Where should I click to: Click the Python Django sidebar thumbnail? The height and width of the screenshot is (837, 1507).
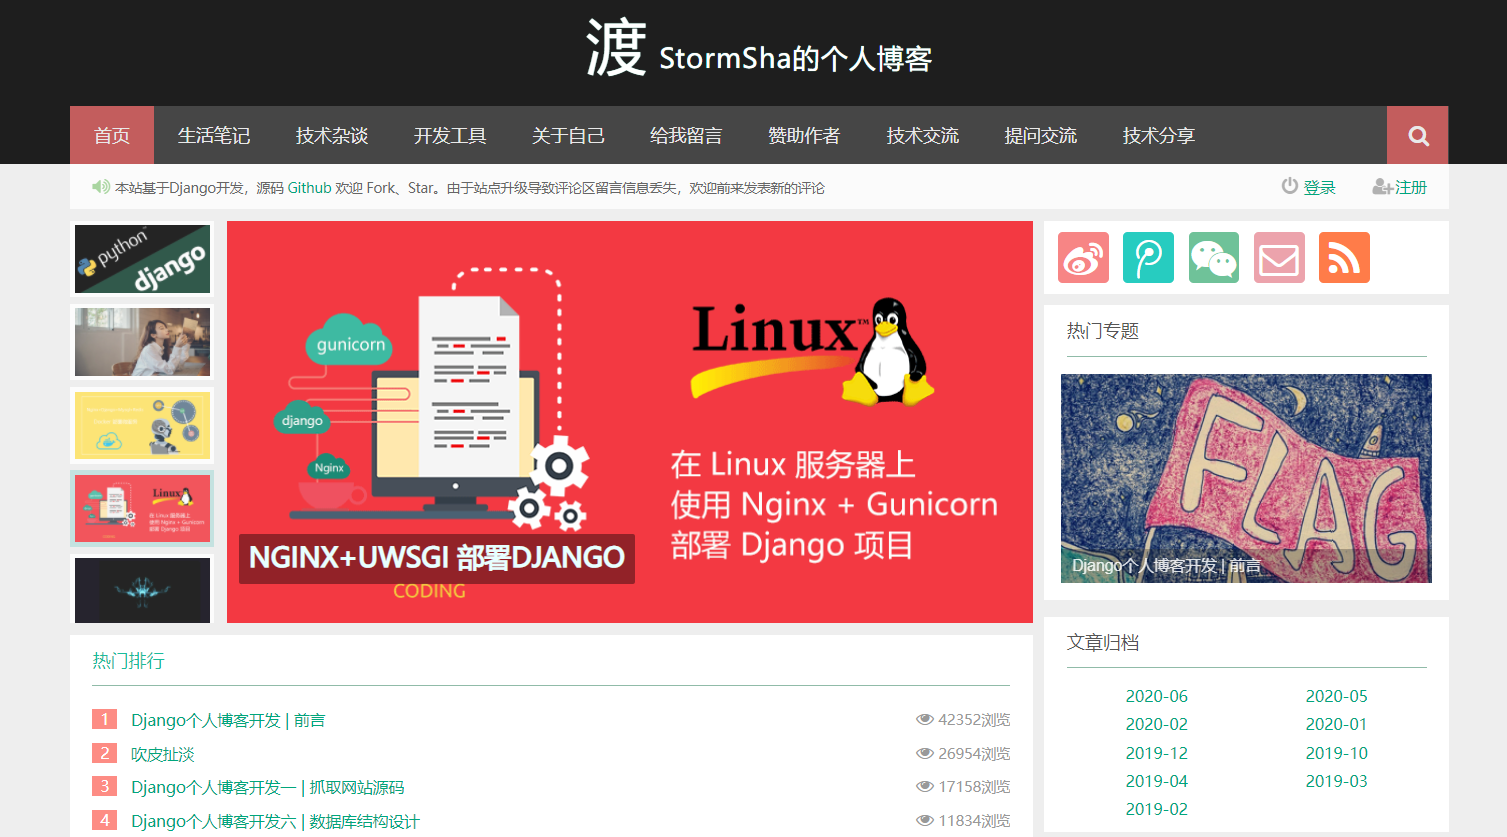pyautogui.click(x=141, y=258)
